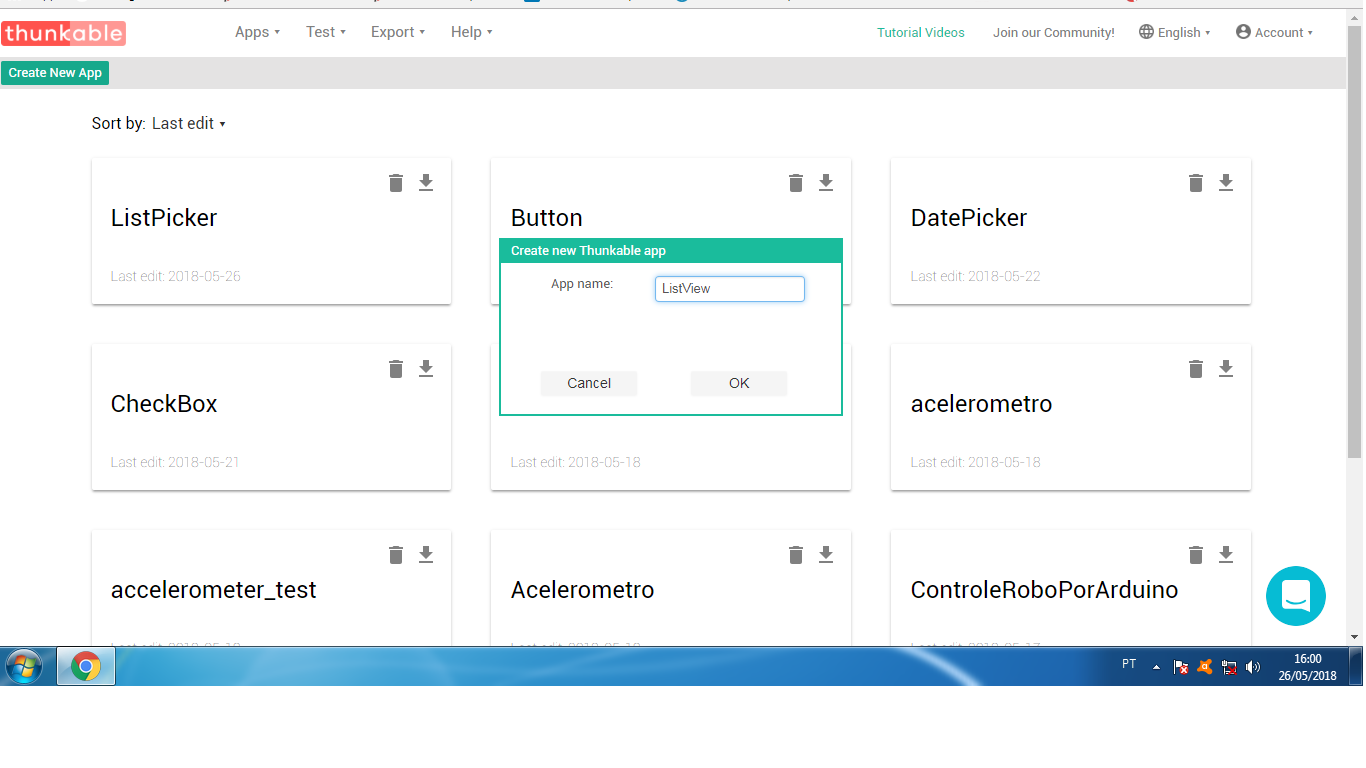The image size is (1366, 768).
Task: Delete the ControleRoboPorArduino app
Action: [x=1195, y=554]
